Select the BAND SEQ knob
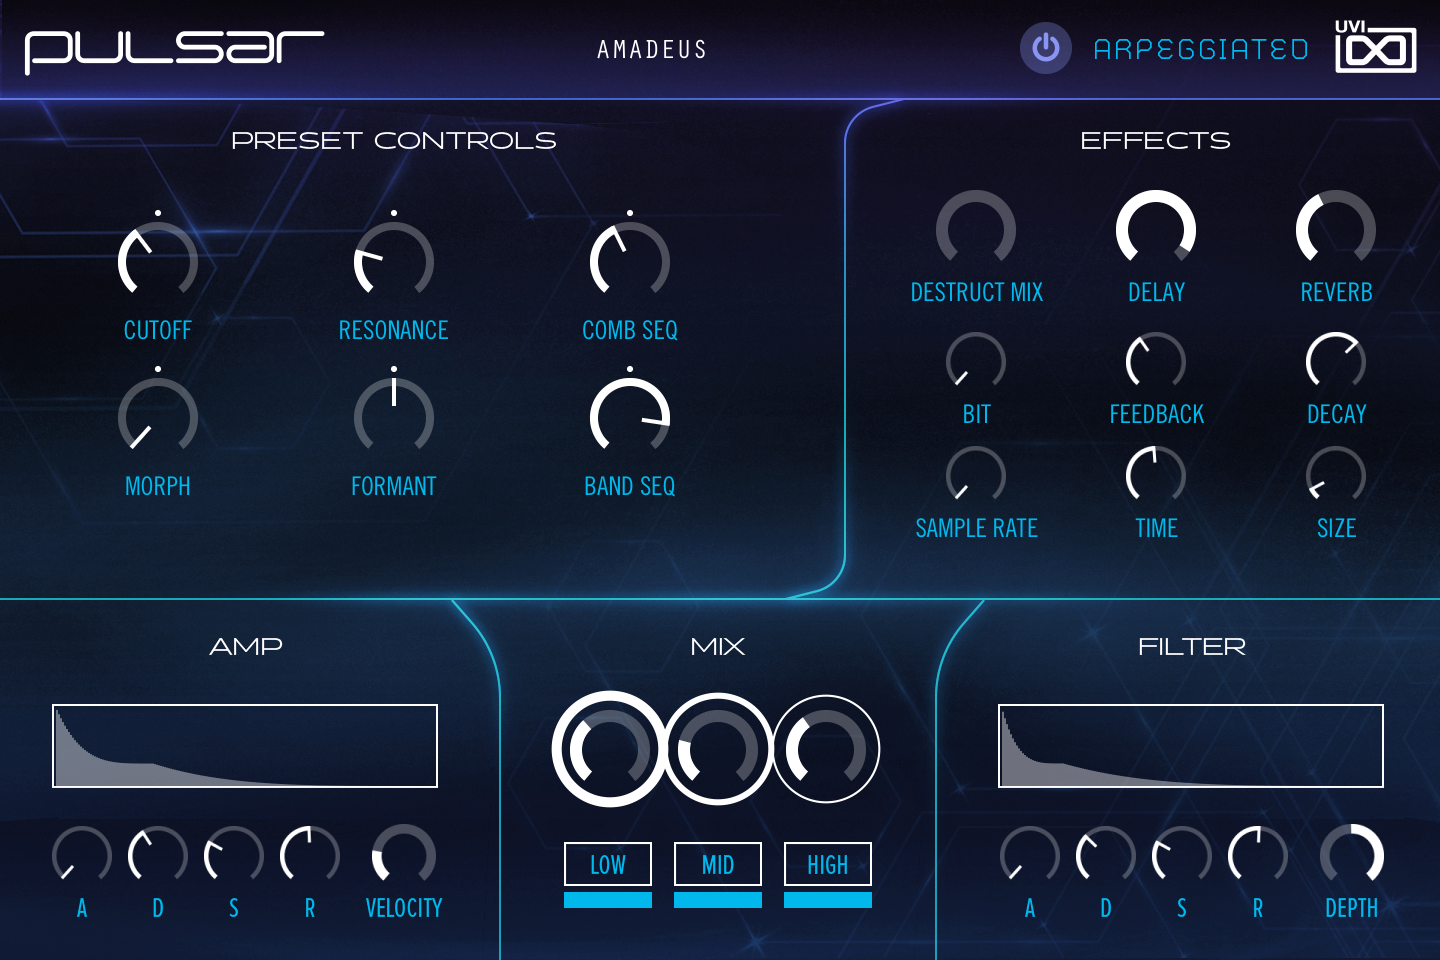Screen dimensions: 1440x960 pos(630,416)
